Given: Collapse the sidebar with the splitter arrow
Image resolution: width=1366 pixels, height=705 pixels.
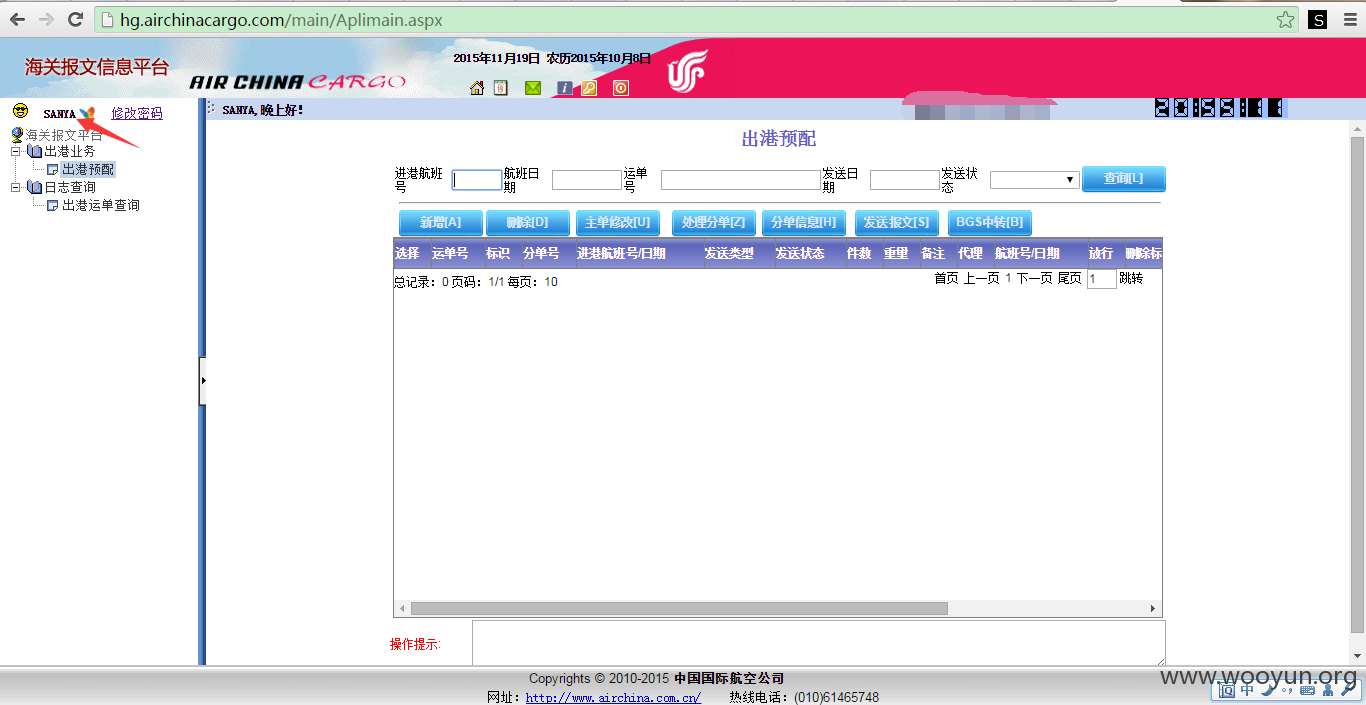Looking at the screenshot, I should [203, 381].
